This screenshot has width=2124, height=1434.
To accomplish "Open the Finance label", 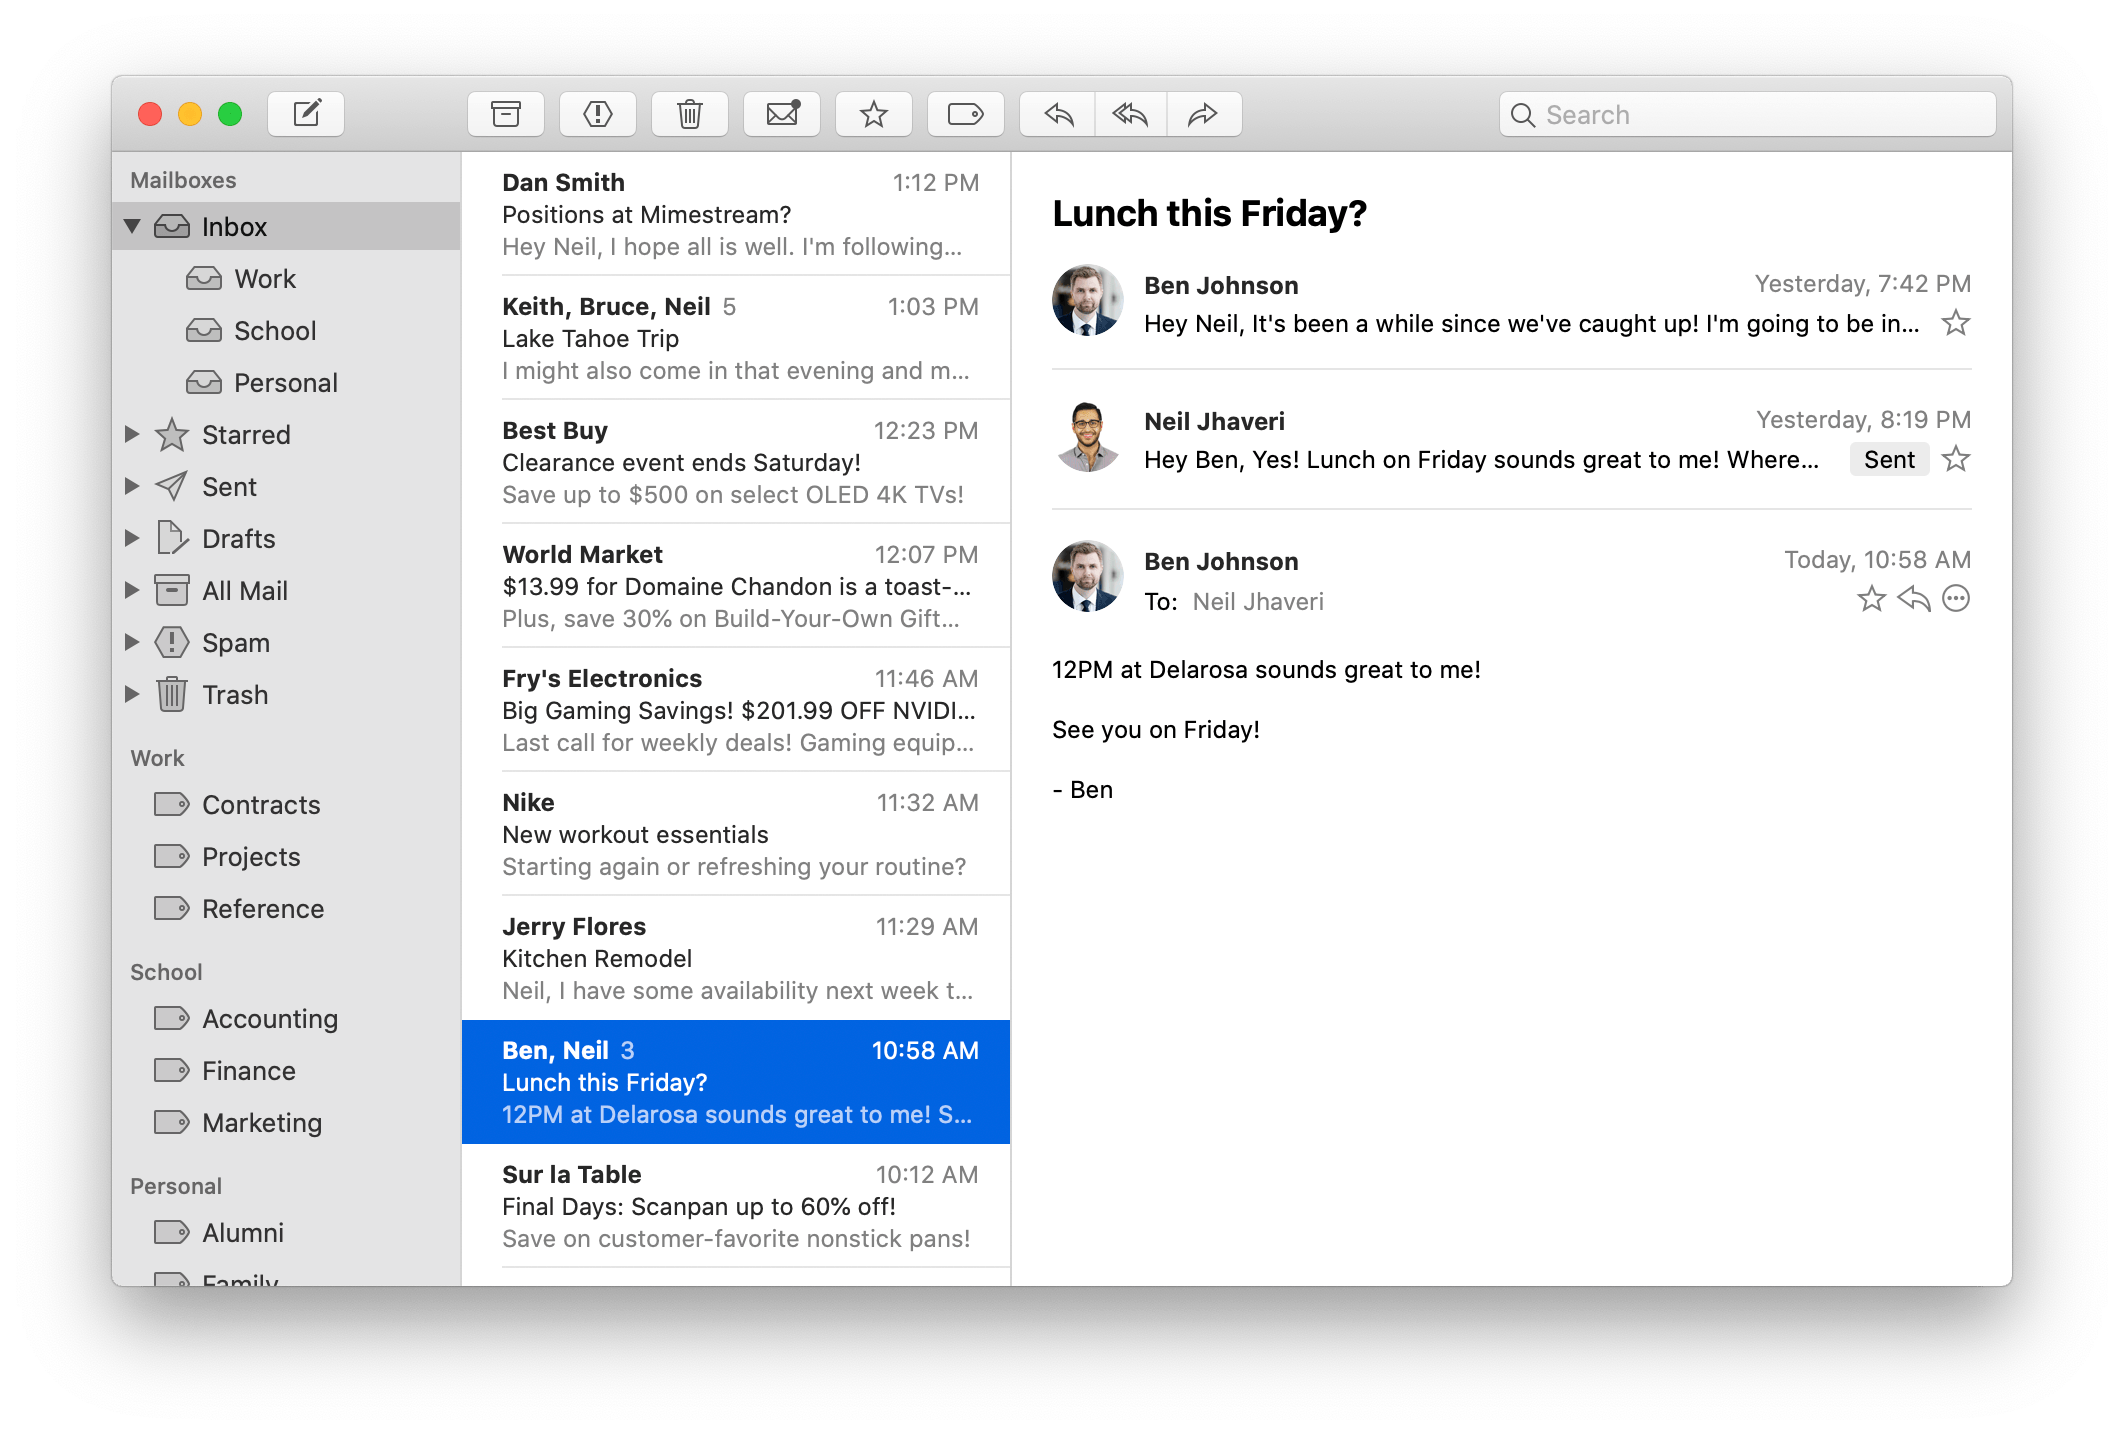I will click(x=287, y=1070).
